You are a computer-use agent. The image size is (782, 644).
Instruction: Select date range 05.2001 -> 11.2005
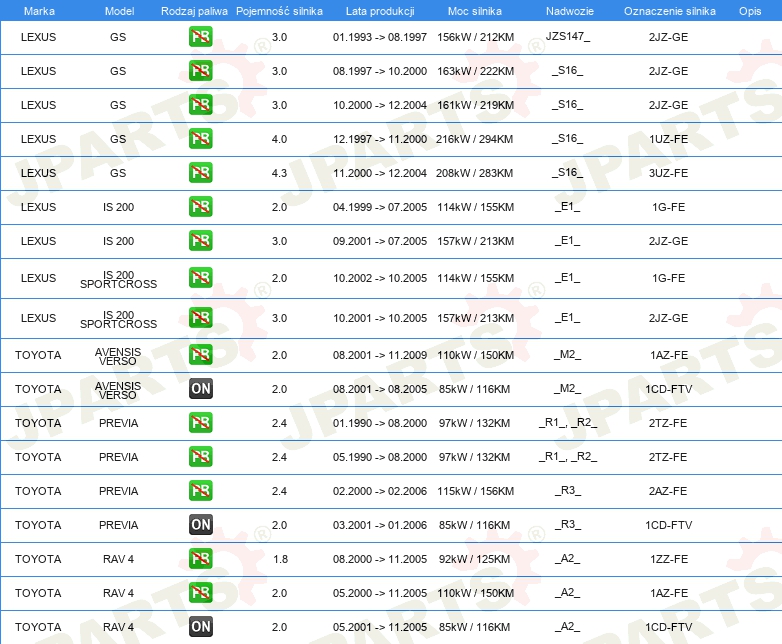[380, 627]
